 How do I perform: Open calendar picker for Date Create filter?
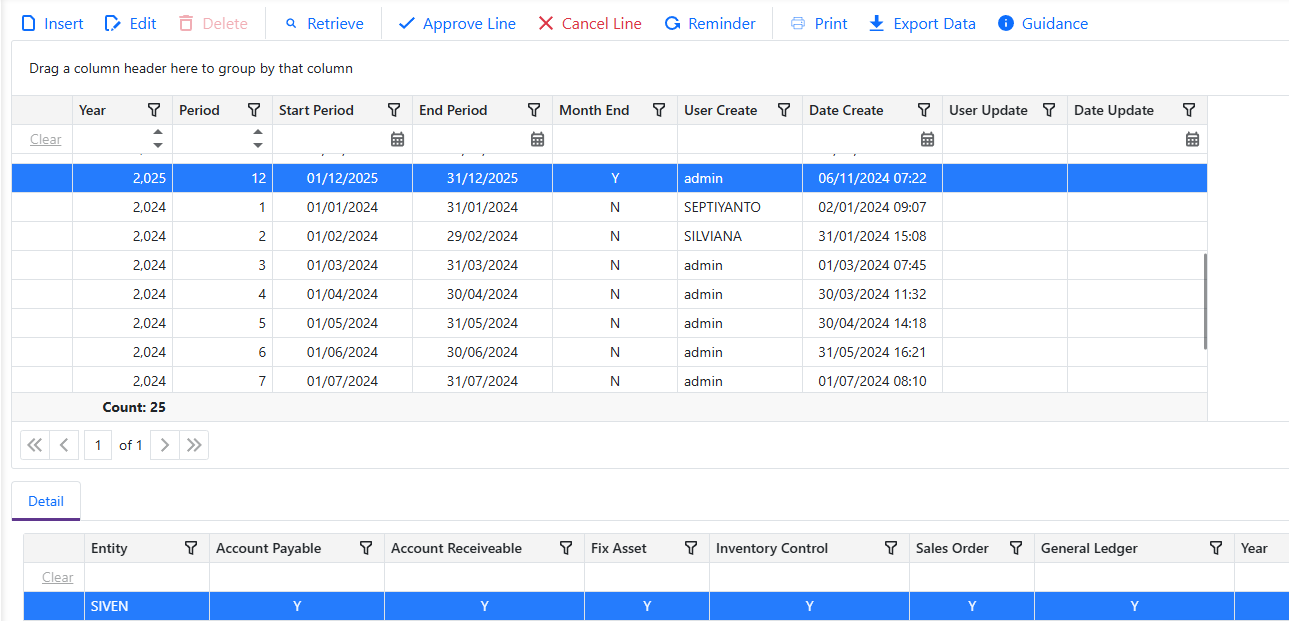(x=927, y=139)
